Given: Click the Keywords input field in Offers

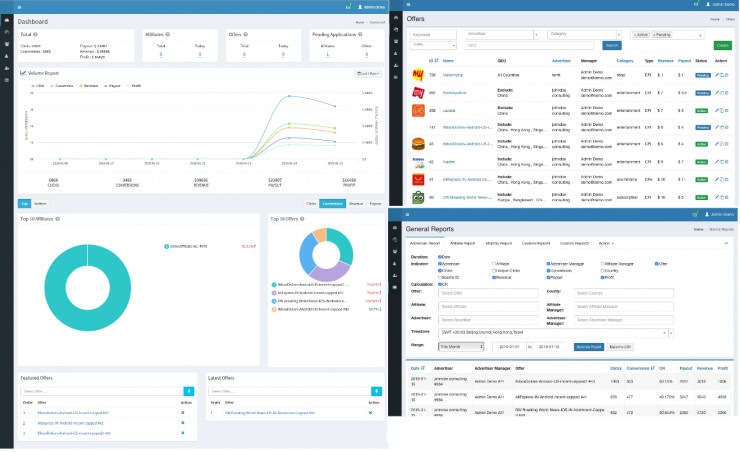Looking at the screenshot, I should [433, 34].
